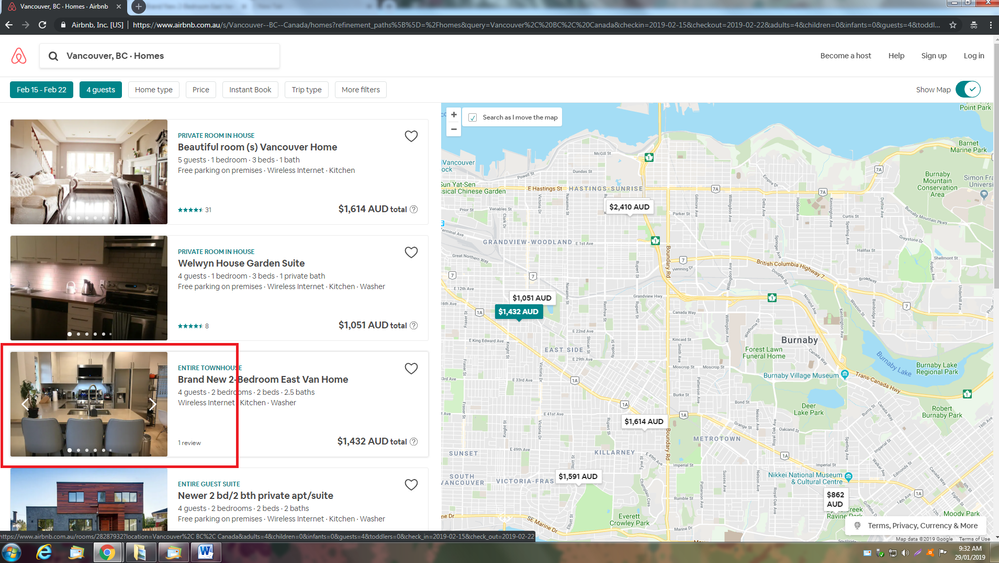The width and height of the screenshot is (999, 563).
Task: Click the Log in link
Action: [973, 56]
